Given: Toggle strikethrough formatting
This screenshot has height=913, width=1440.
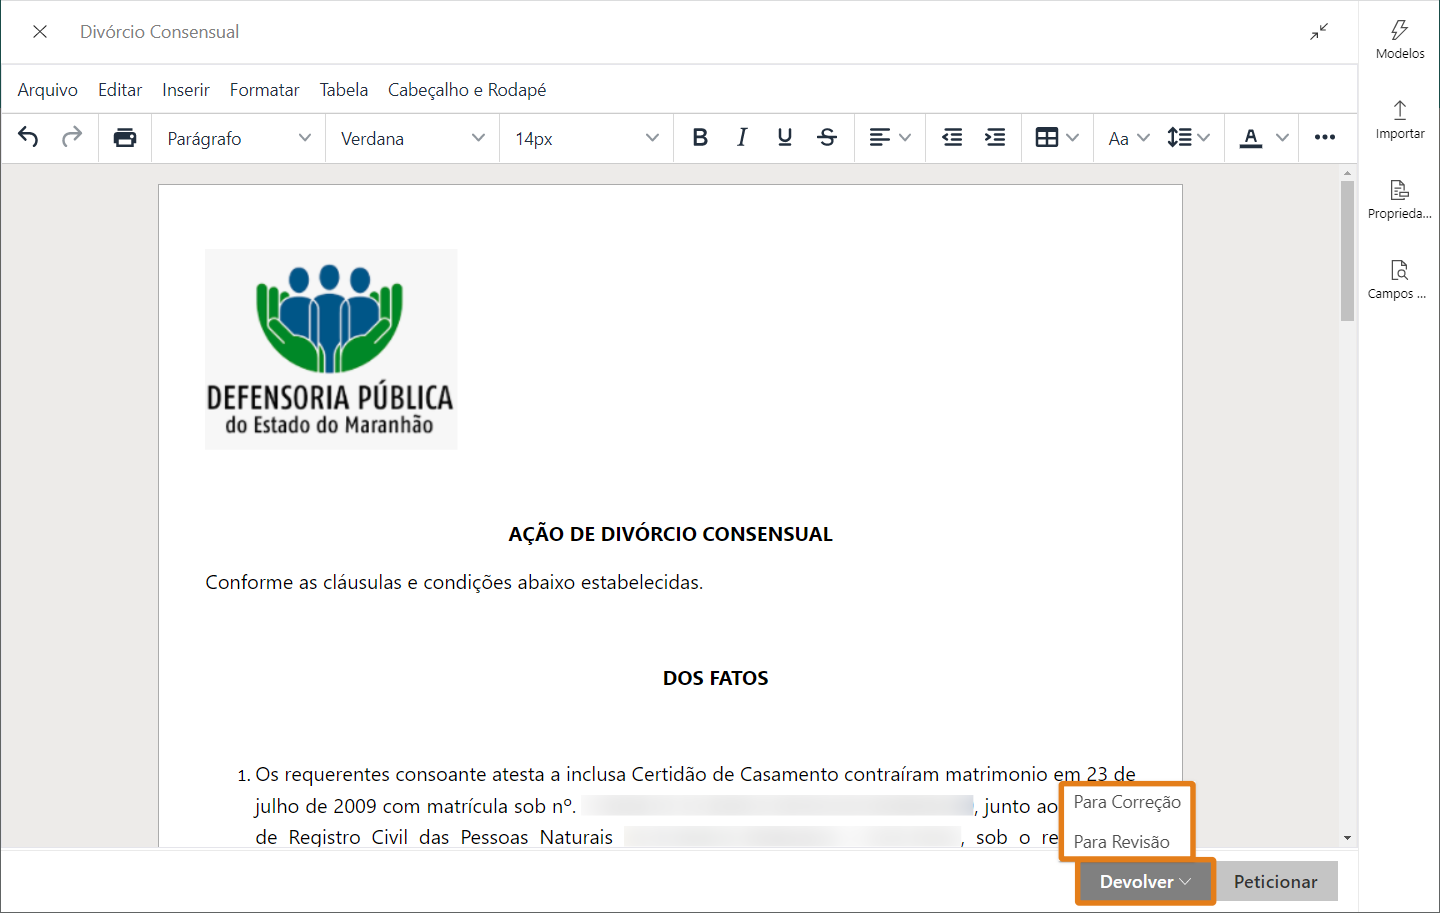Looking at the screenshot, I should (827, 138).
